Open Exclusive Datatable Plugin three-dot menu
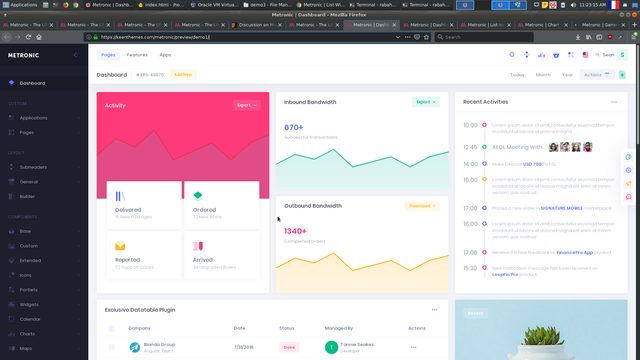Screen dimensions: 640x360 click(x=434, y=310)
